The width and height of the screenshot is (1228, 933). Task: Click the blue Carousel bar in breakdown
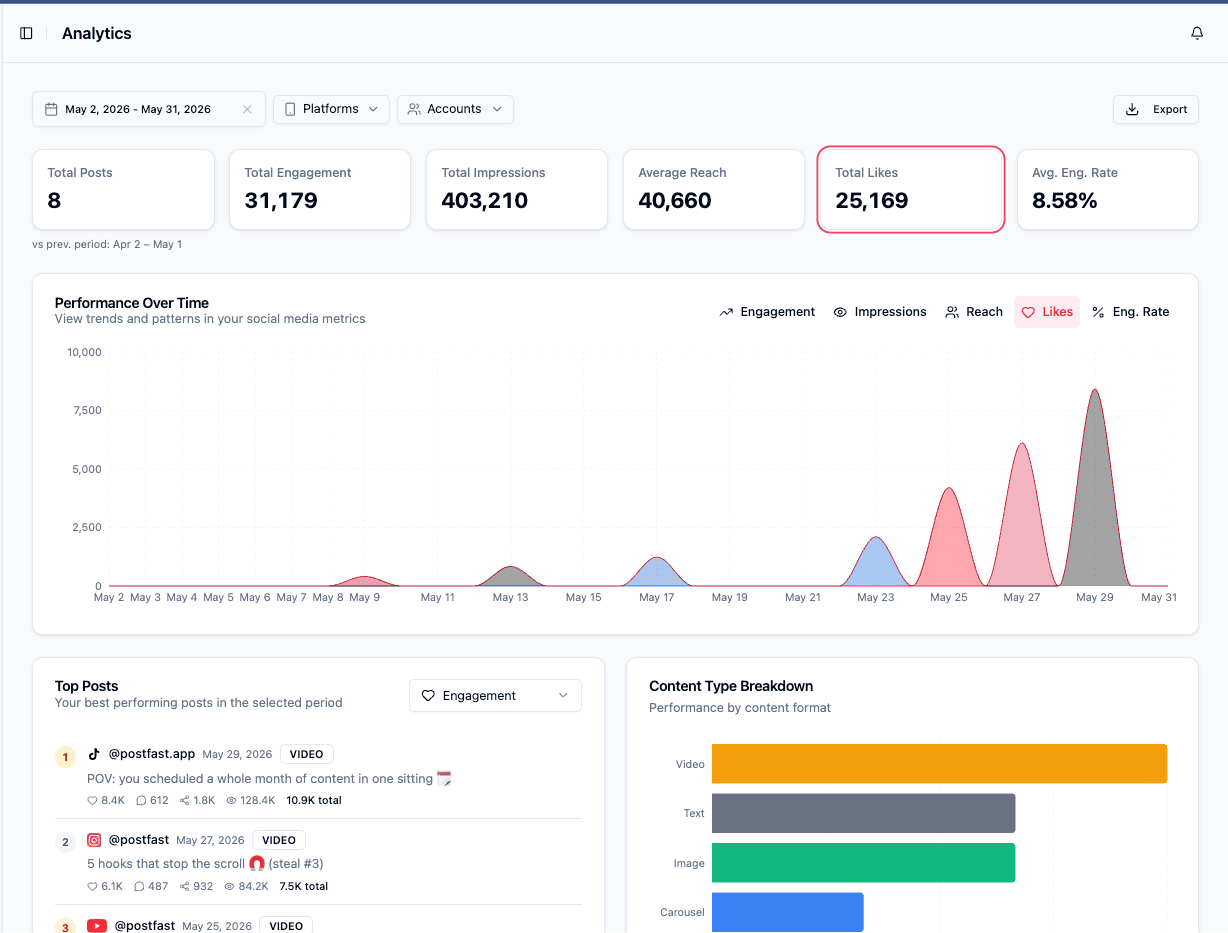(787, 912)
